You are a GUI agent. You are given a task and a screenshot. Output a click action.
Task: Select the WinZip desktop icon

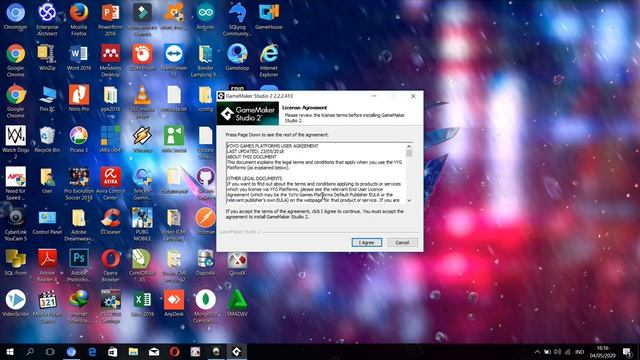tap(47, 58)
